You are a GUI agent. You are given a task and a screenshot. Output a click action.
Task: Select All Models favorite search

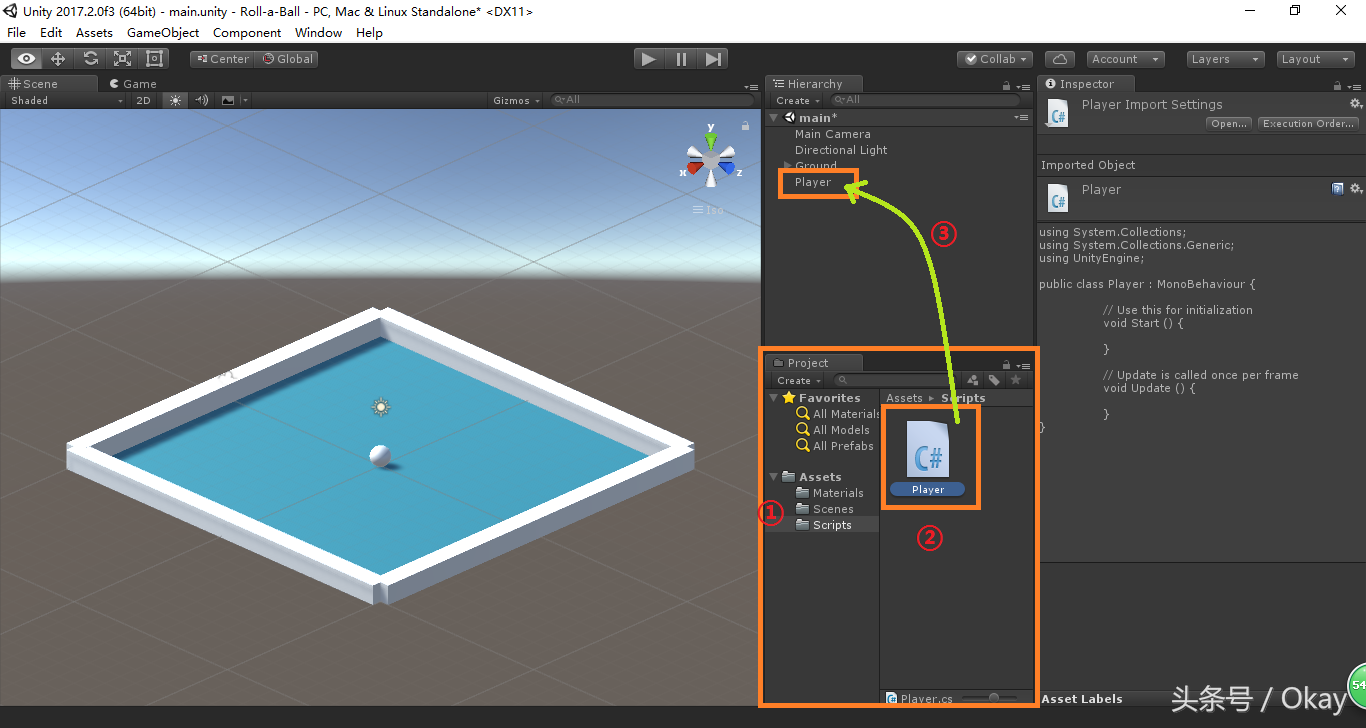[x=833, y=430]
